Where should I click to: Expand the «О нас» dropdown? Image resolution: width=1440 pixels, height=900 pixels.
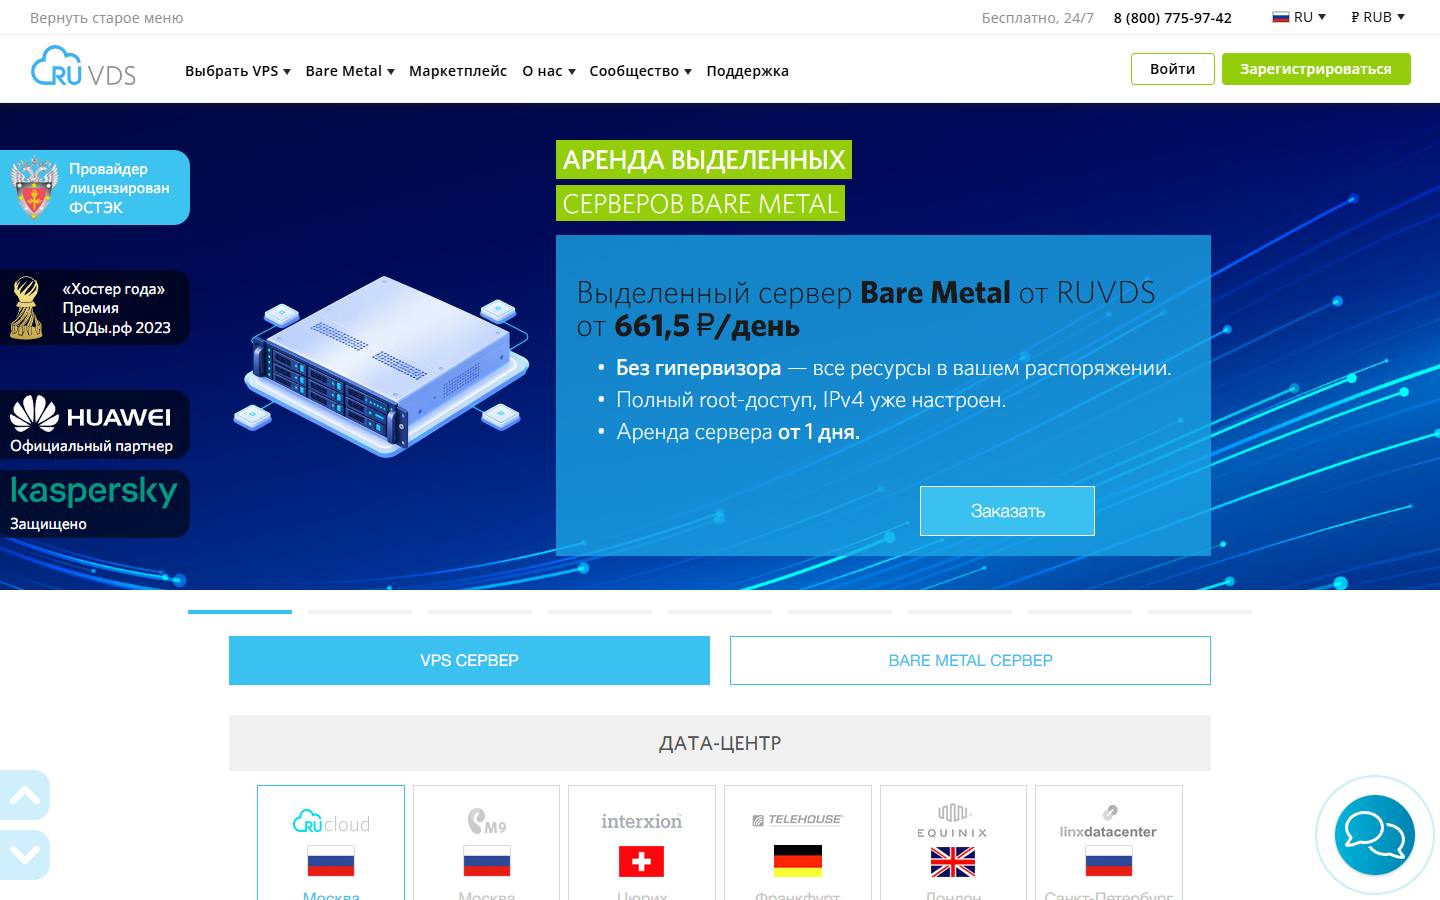[549, 71]
